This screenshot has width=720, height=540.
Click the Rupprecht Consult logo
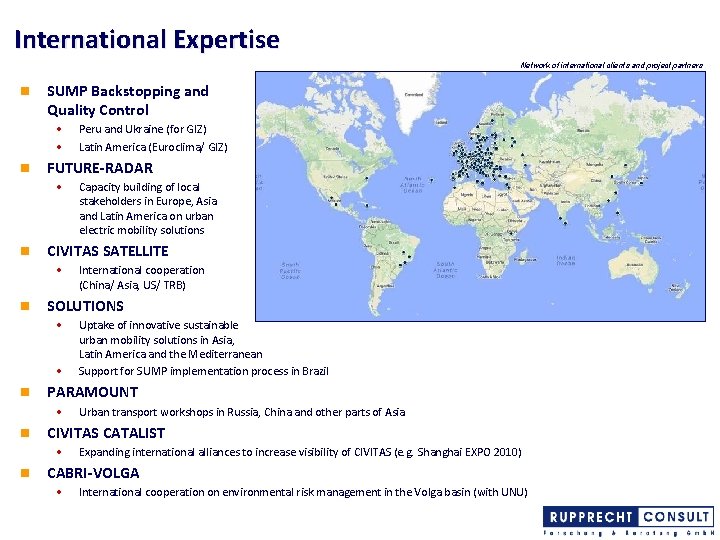tap(628, 521)
